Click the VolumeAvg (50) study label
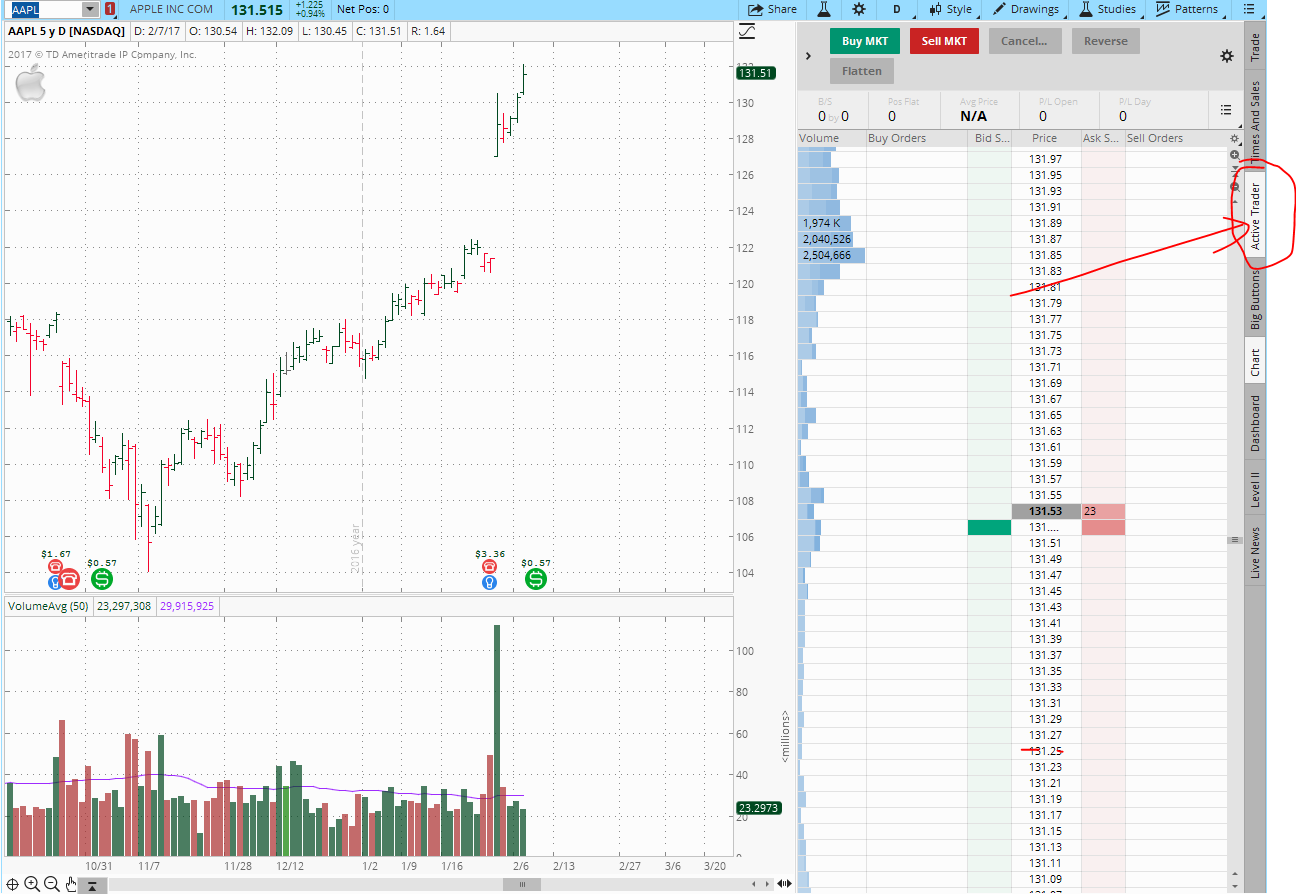 [48, 606]
